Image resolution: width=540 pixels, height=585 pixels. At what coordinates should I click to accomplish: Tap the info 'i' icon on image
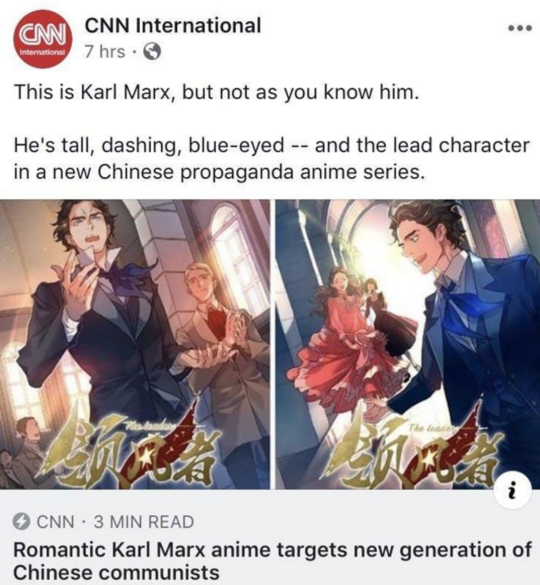[x=512, y=490]
